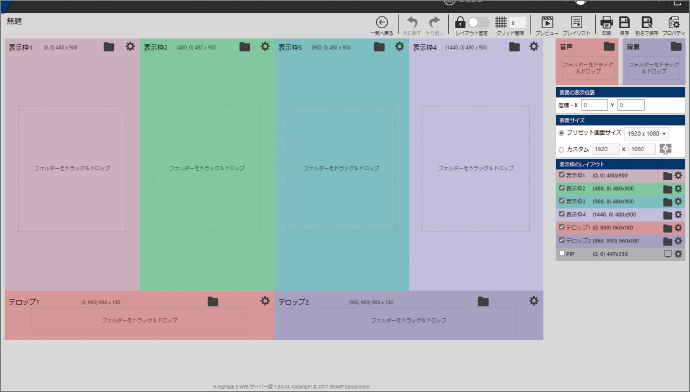Open folder icon of 表示枠1 canvas frame
This screenshot has height=392, width=690.
[109, 47]
